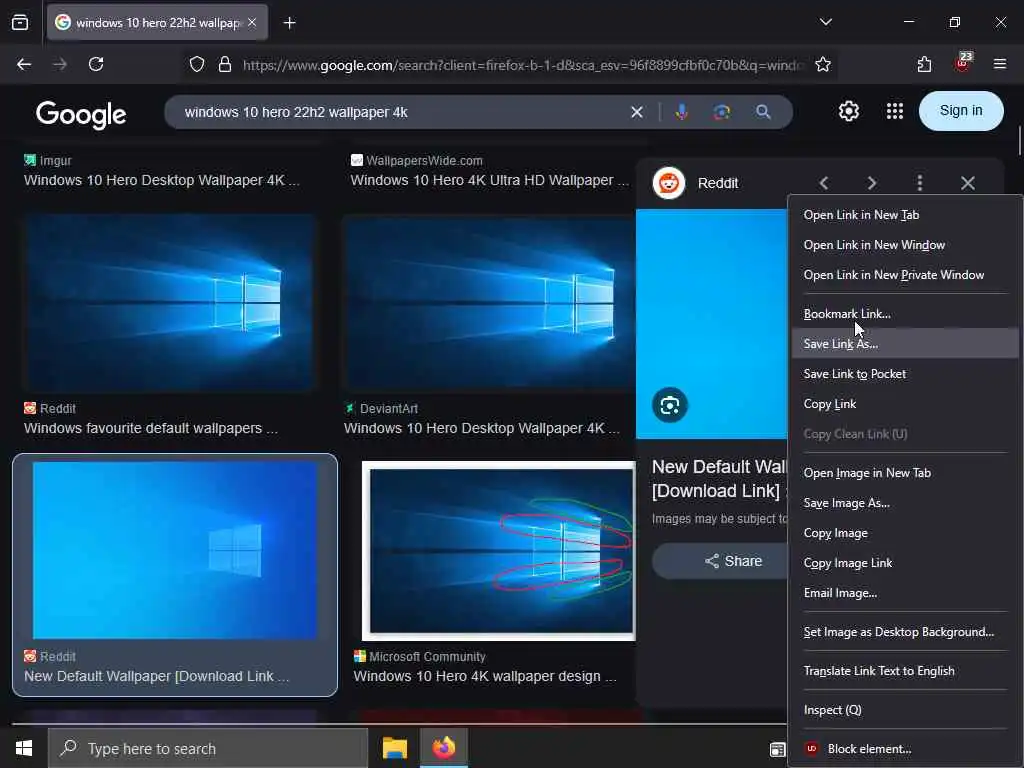Submit search with magnifier icon
The width and height of the screenshot is (1024, 768).
coord(763,112)
